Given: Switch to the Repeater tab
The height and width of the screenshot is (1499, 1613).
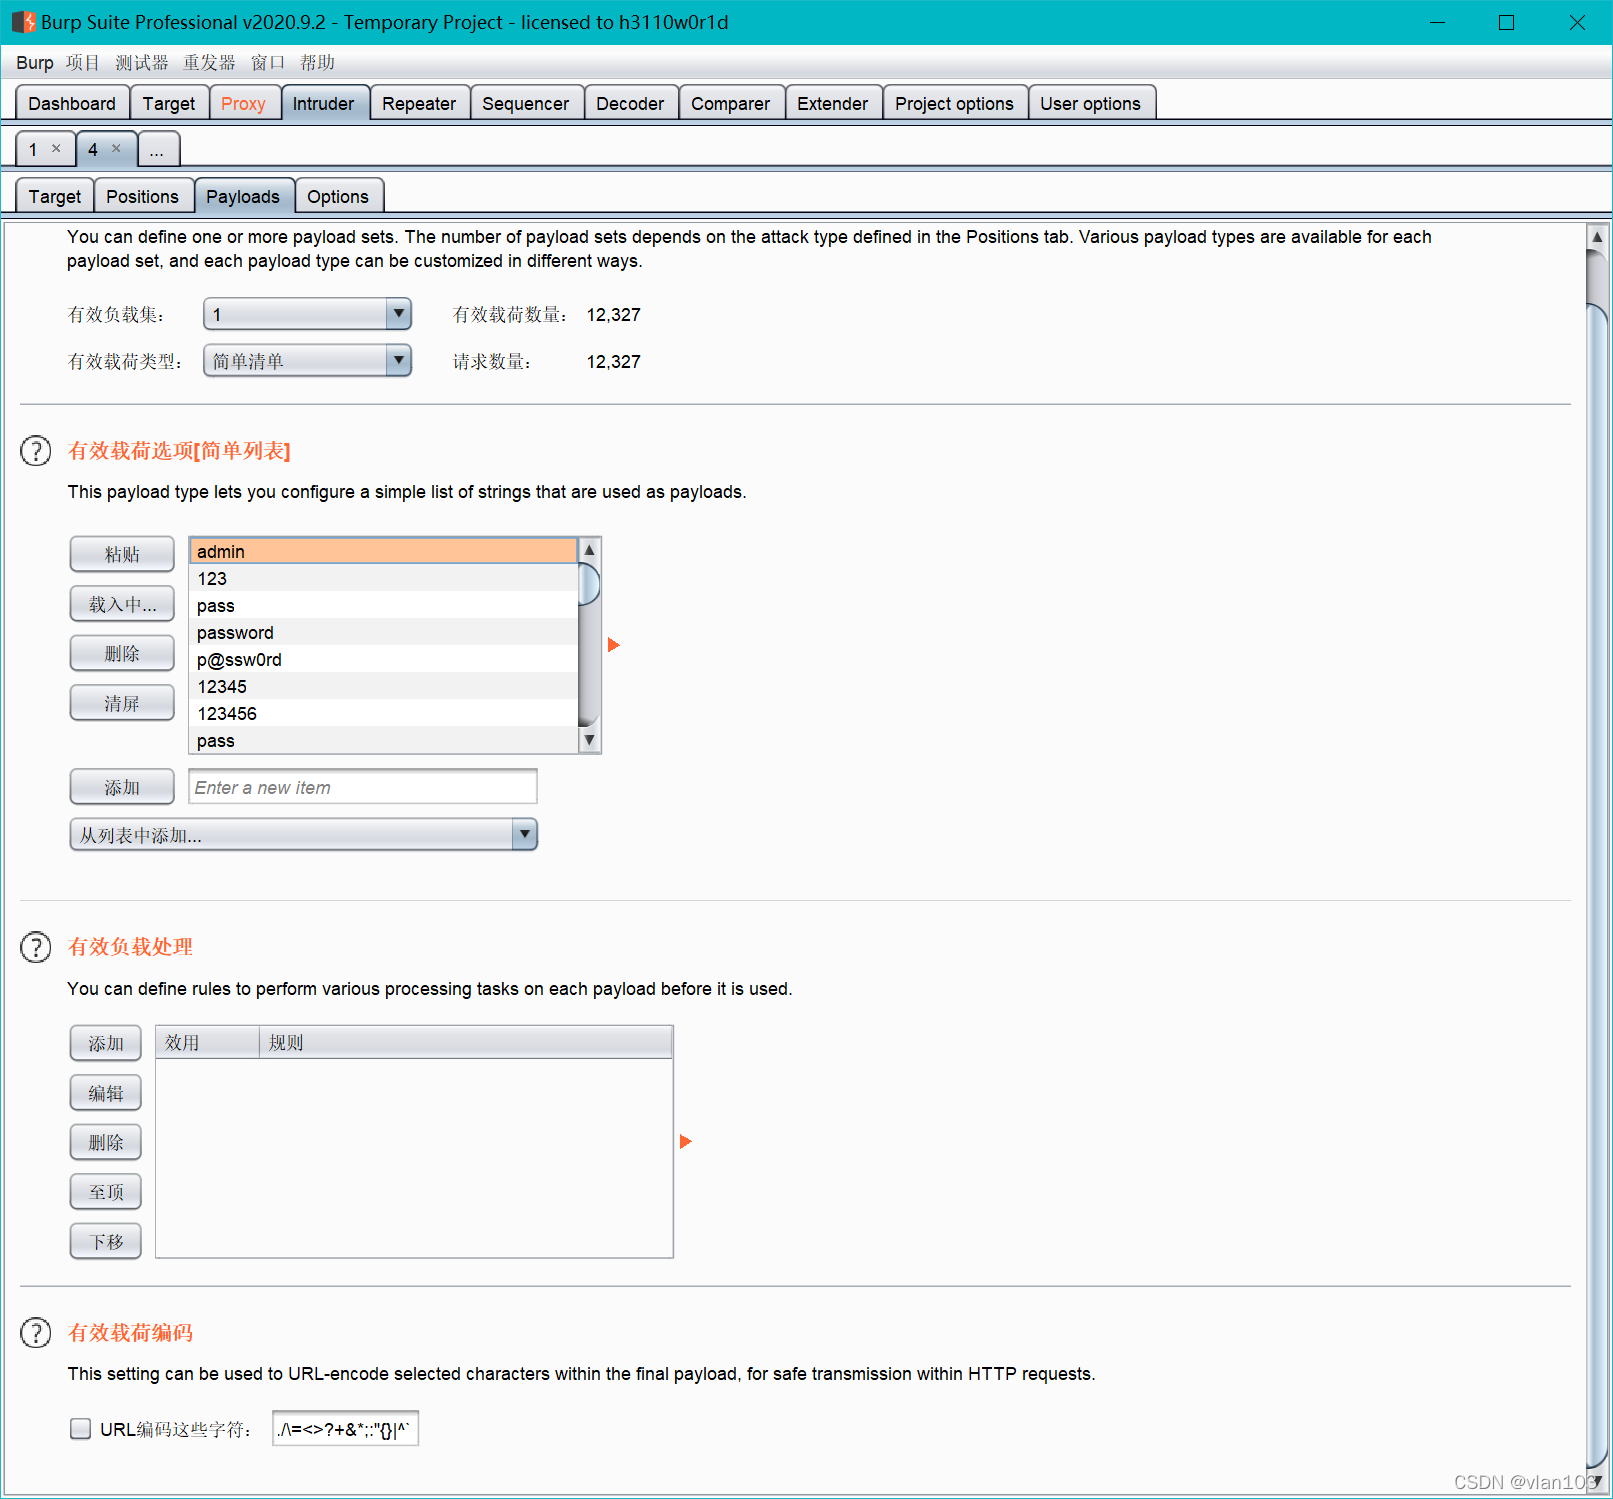Looking at the screenshot, I should coord(419,103).
